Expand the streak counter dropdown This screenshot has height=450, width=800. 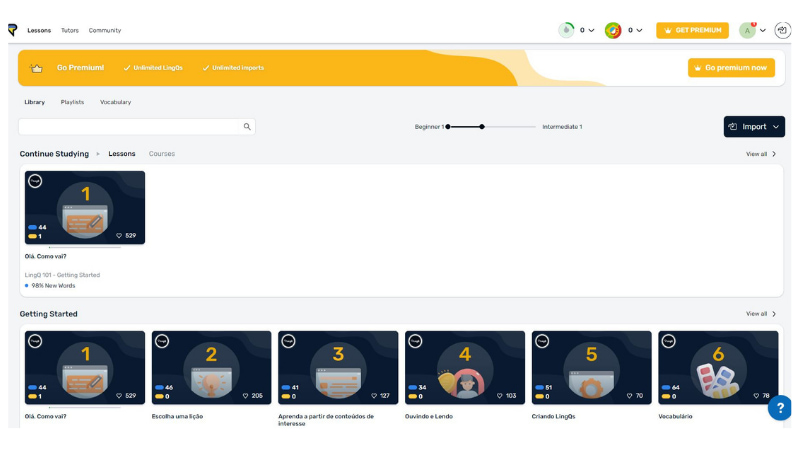point(591,31)
